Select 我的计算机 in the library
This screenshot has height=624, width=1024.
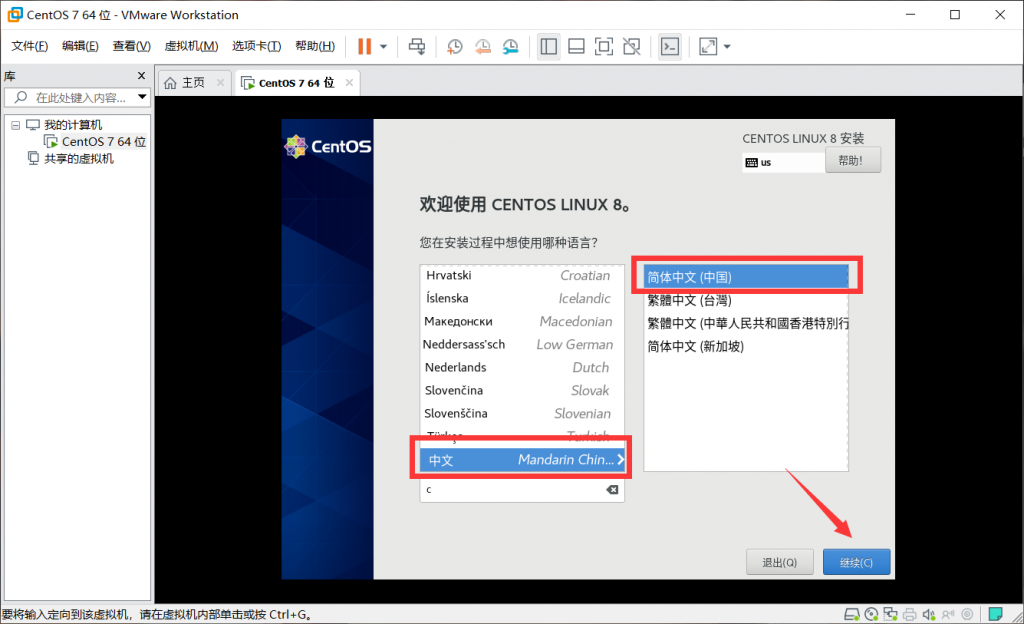coord(72,125)
